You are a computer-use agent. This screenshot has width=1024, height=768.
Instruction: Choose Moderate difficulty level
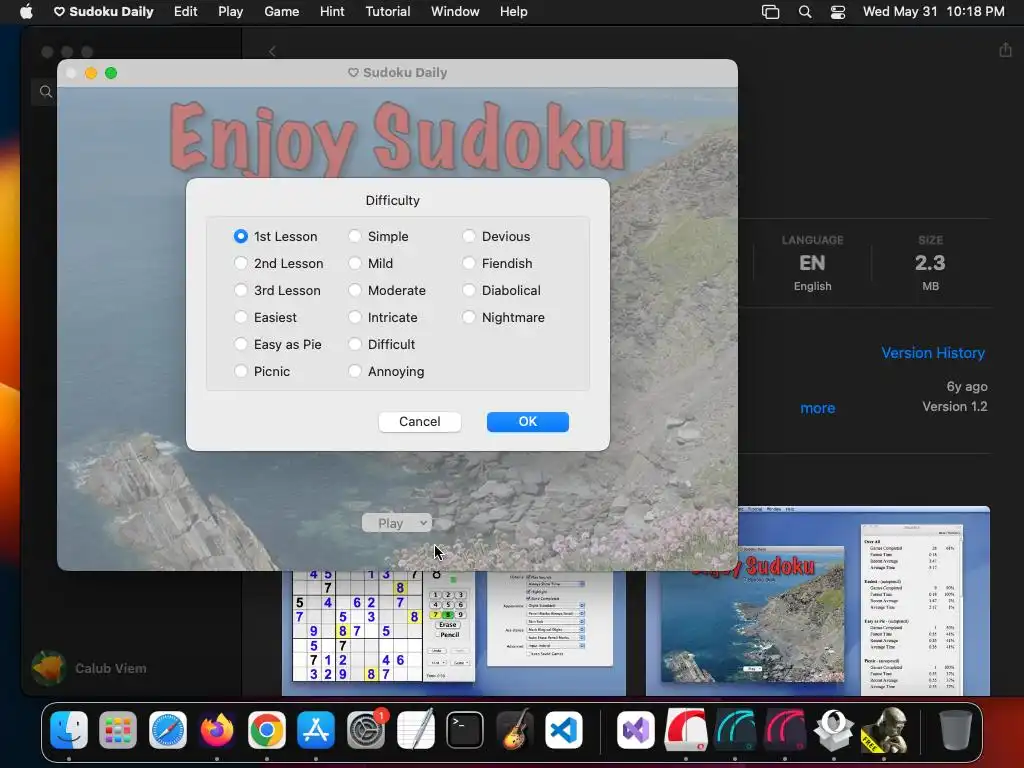coord(355,290)
